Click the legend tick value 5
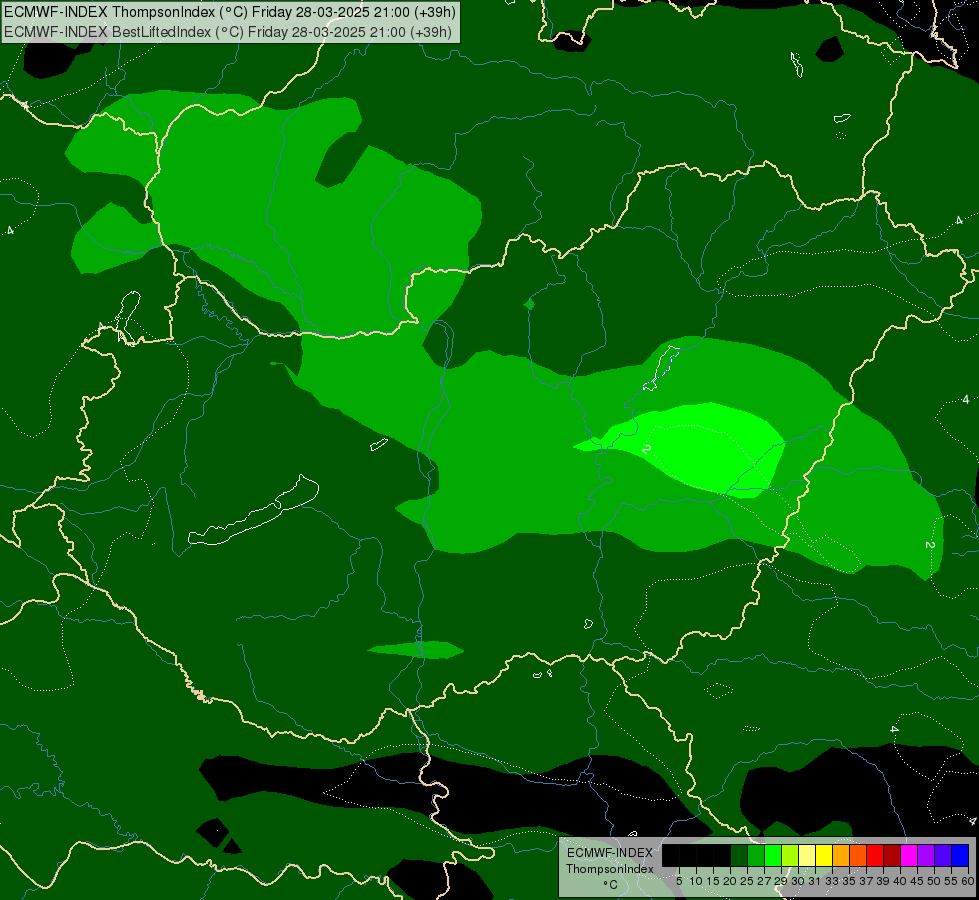This screenshot has width=979, height=900. (x=679, y=881)
